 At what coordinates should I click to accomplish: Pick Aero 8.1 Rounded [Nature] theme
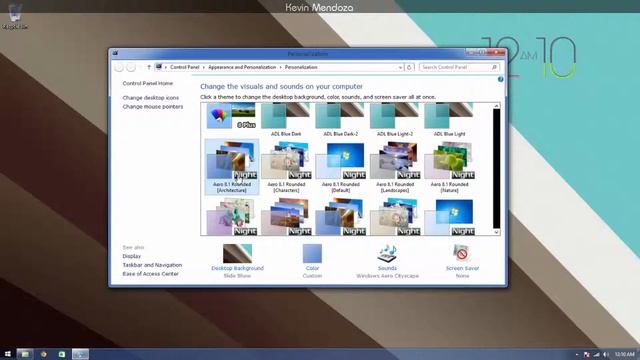click(449, 167)
